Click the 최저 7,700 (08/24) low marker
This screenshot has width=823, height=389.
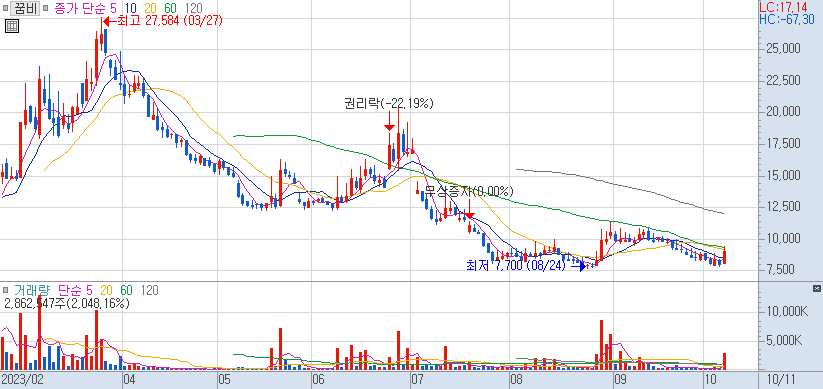525,266
